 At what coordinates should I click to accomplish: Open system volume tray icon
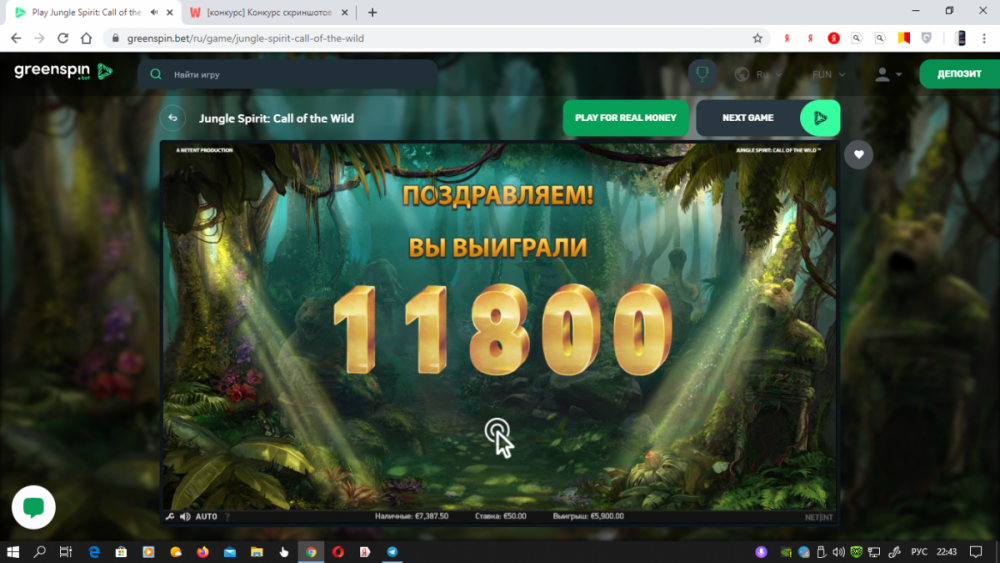pos(839,552)
